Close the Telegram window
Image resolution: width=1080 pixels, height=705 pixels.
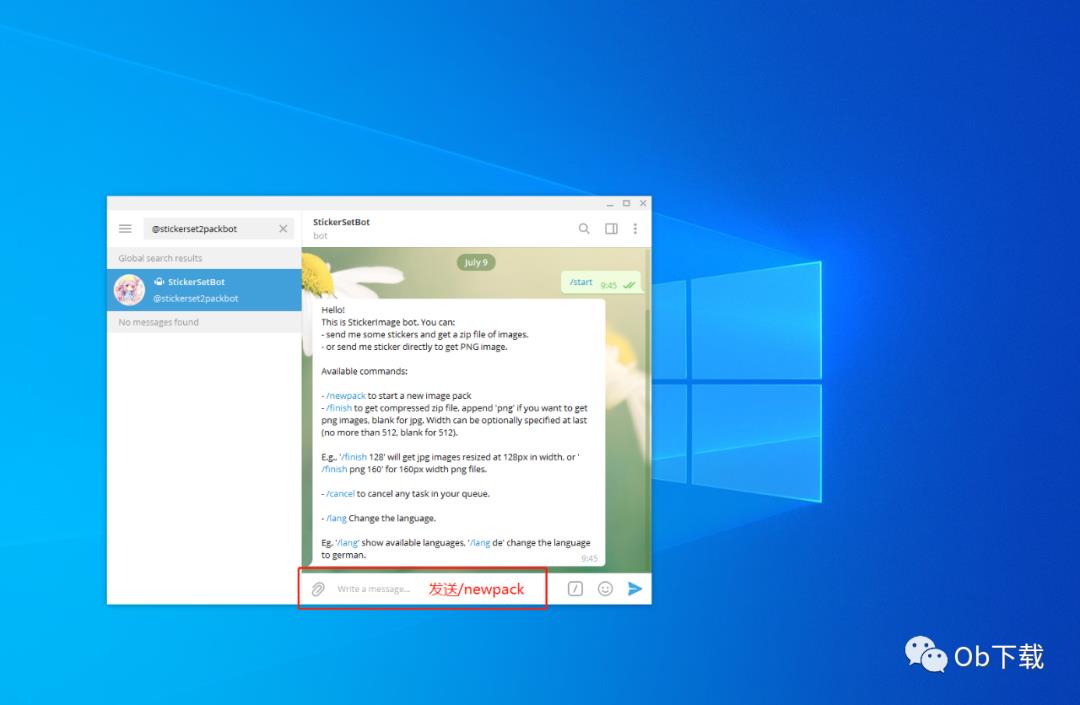(x=643, y=204)
